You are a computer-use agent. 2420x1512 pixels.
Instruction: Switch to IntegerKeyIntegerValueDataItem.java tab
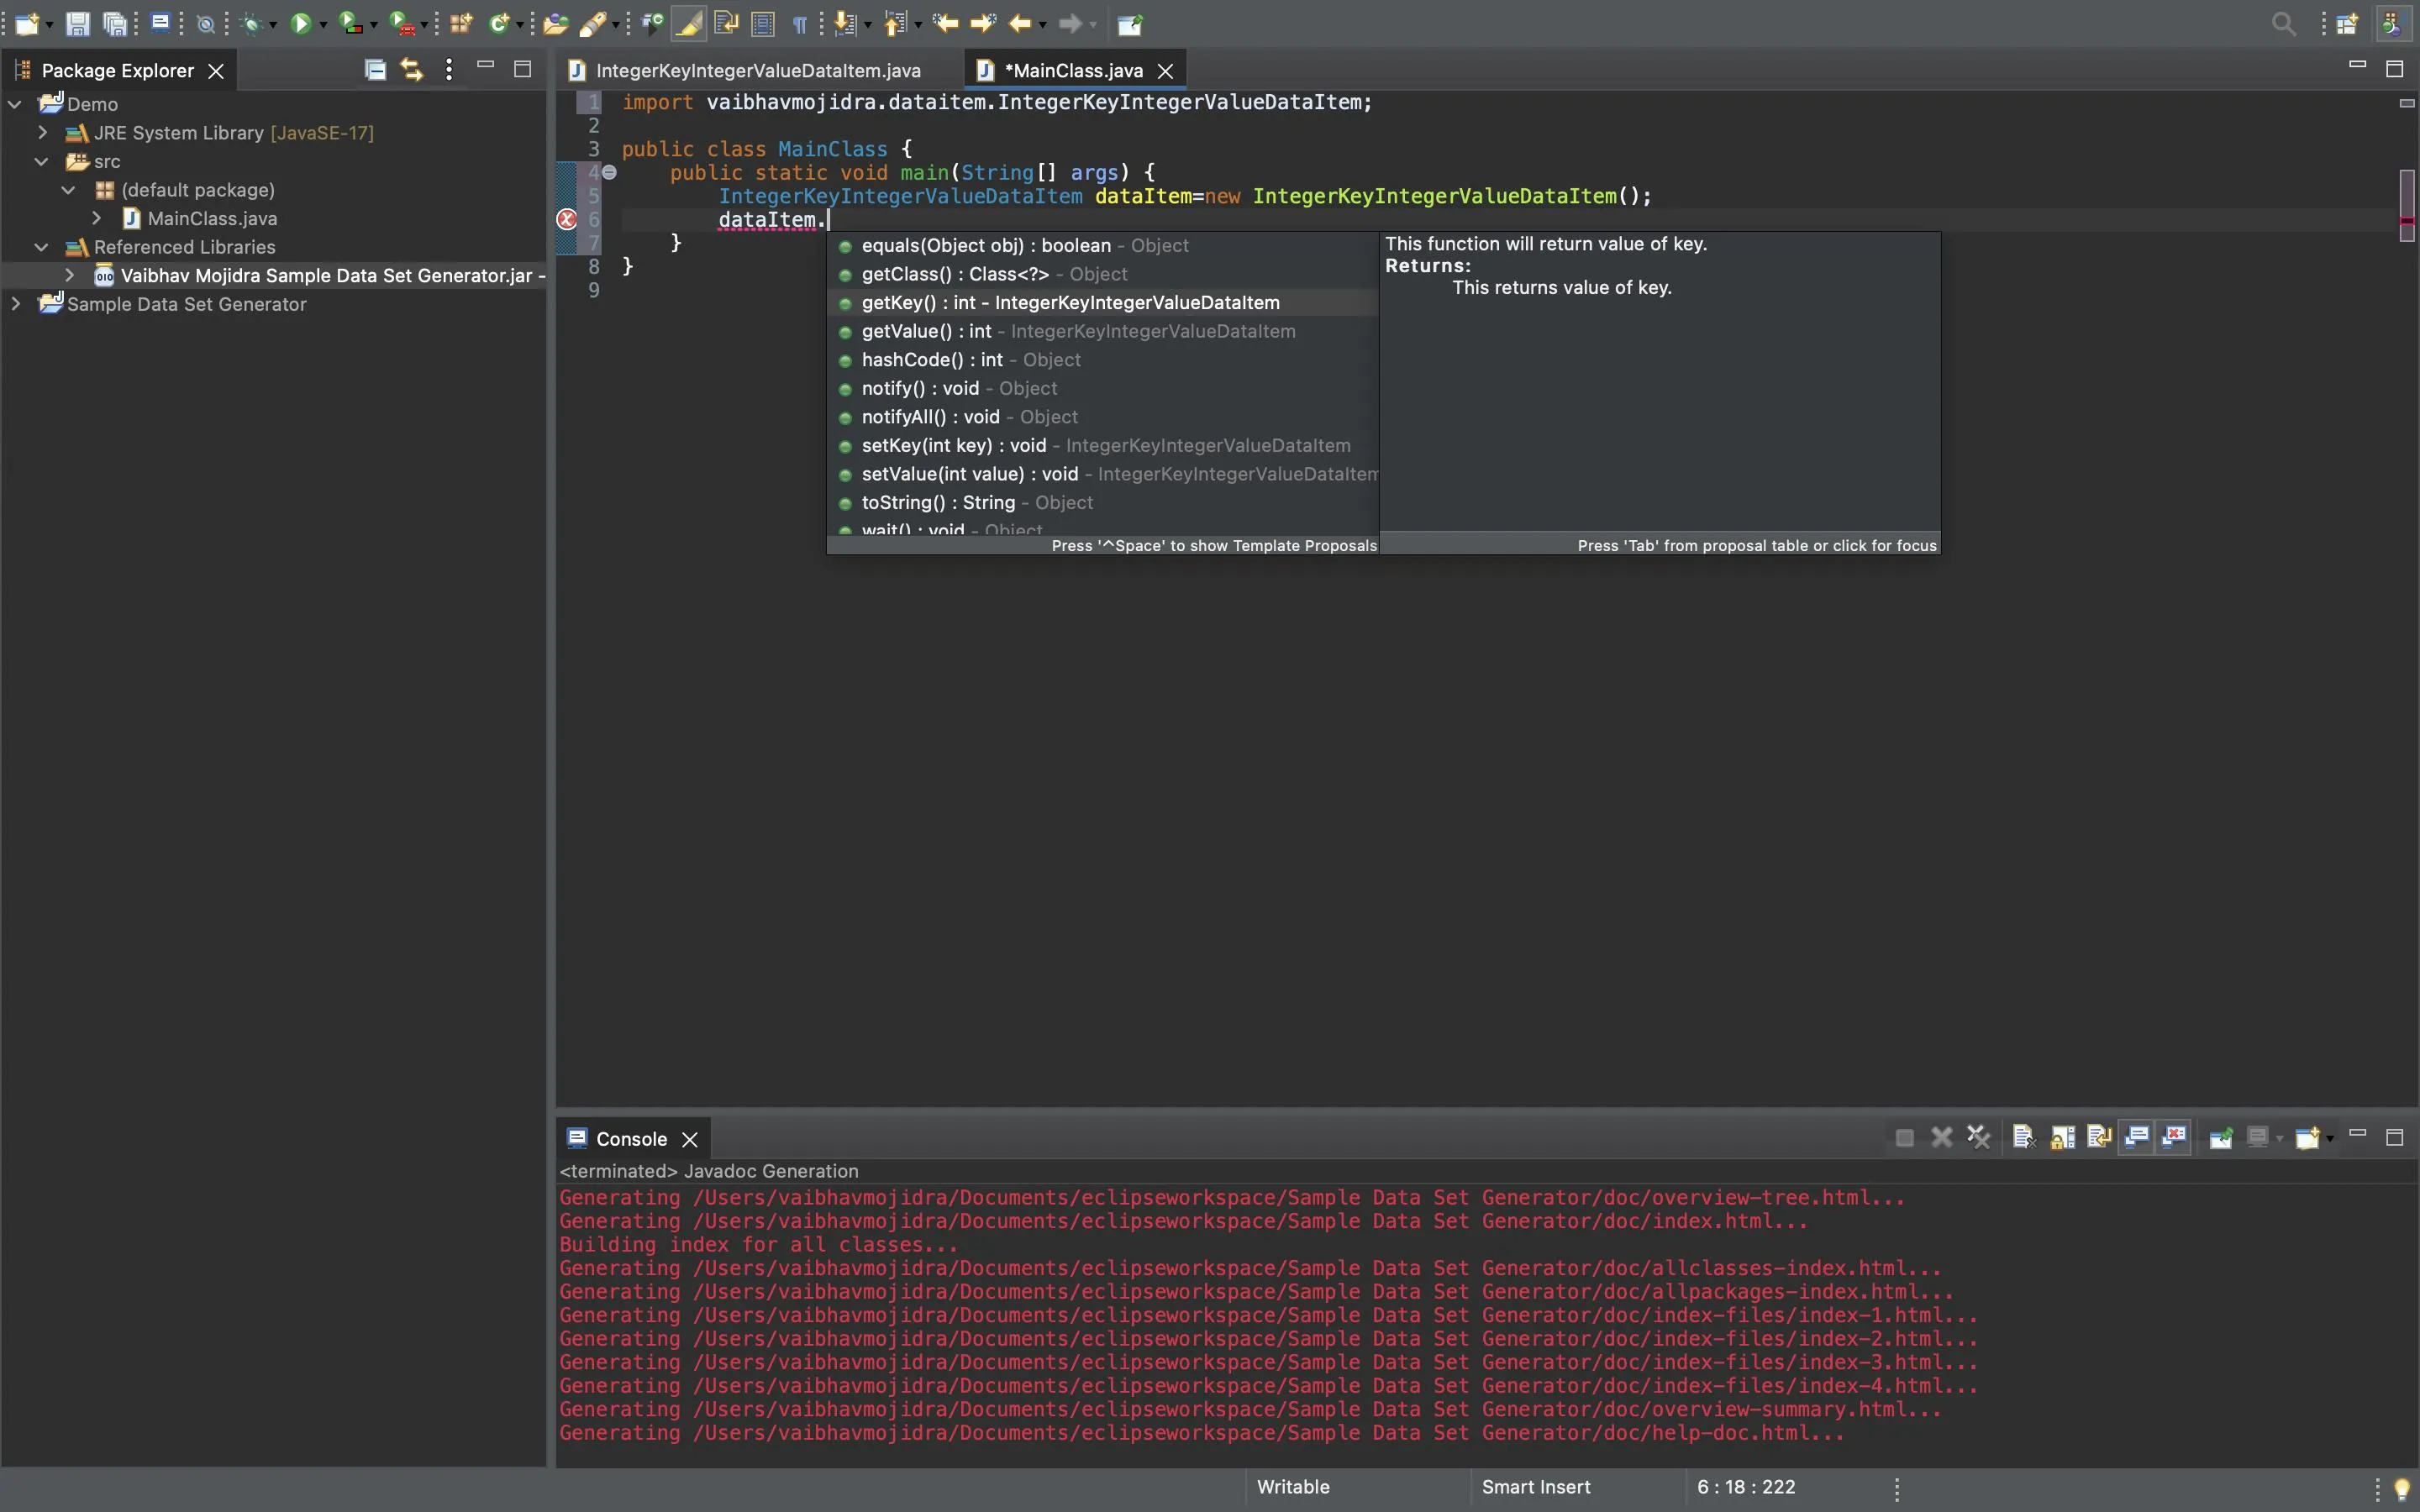tap(757, 70)
